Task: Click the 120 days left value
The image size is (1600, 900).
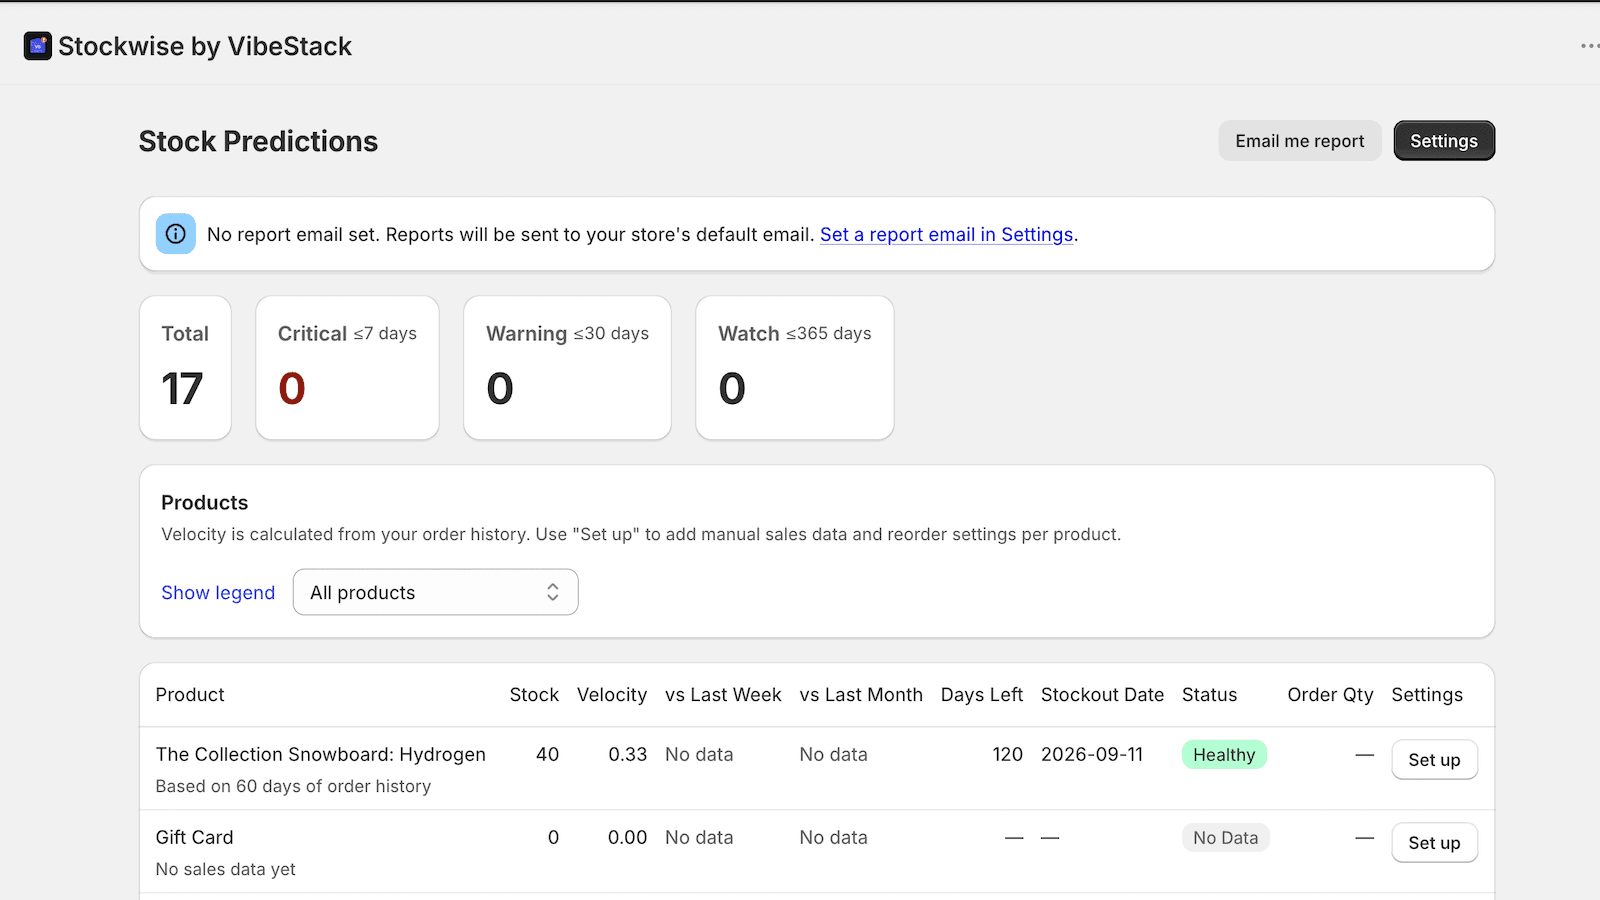Action: click(x=1008, y=755)
